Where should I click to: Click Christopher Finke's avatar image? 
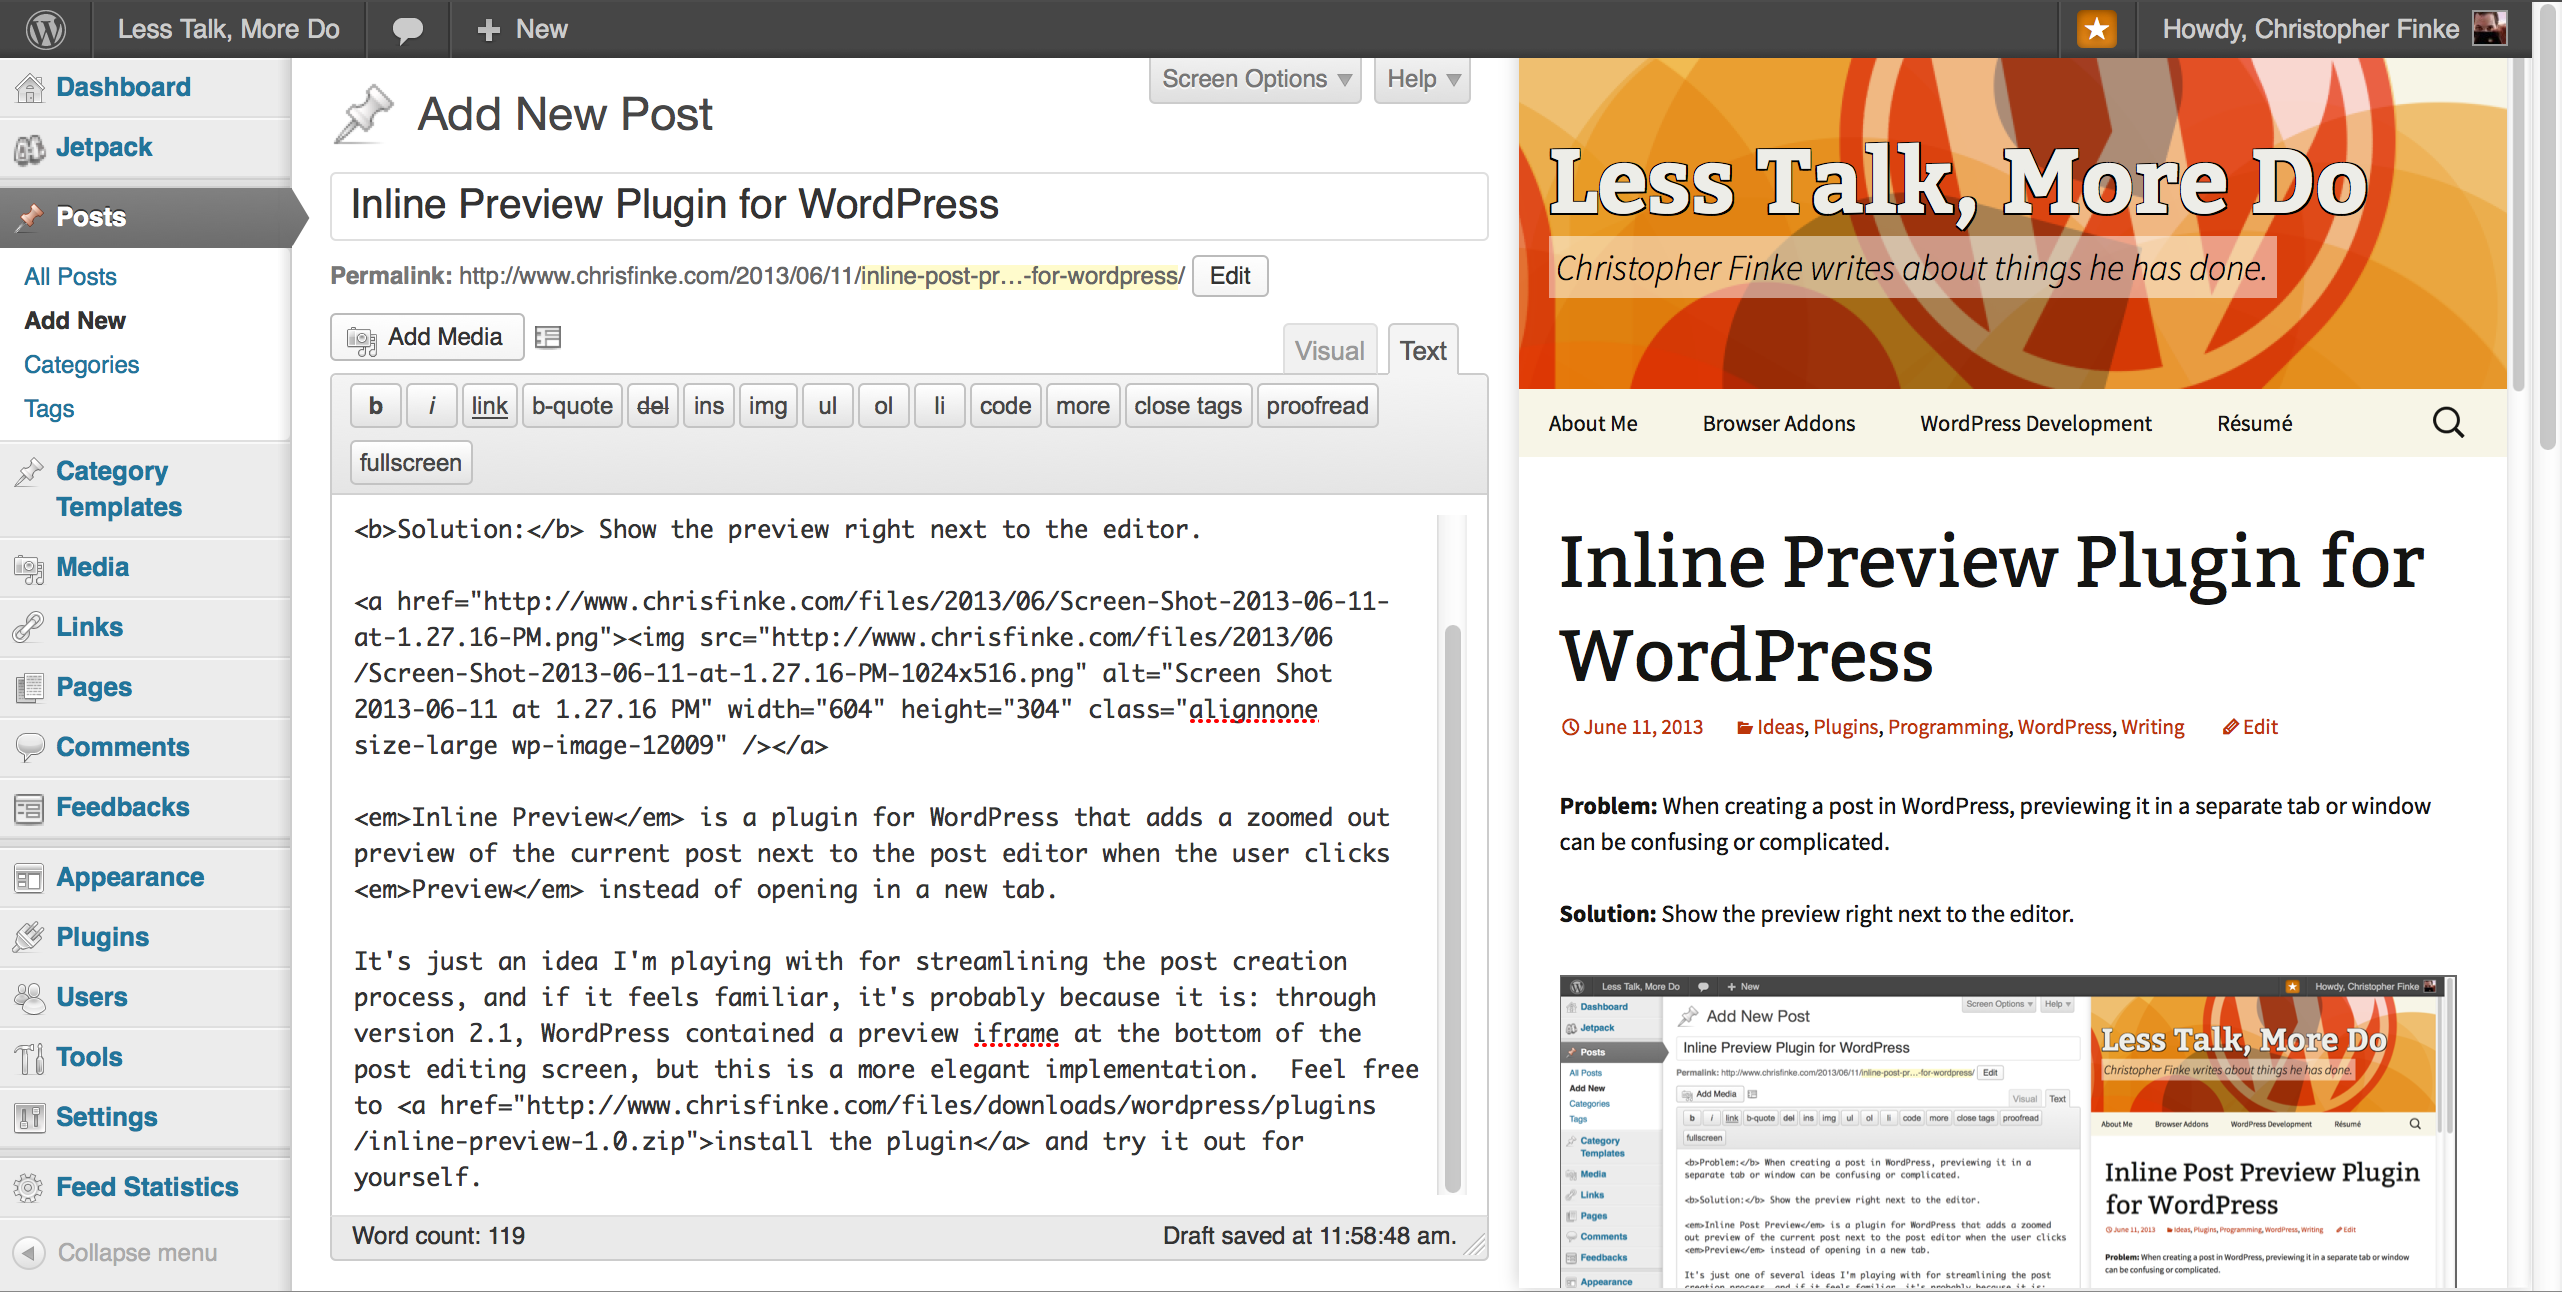[2490, 28]
